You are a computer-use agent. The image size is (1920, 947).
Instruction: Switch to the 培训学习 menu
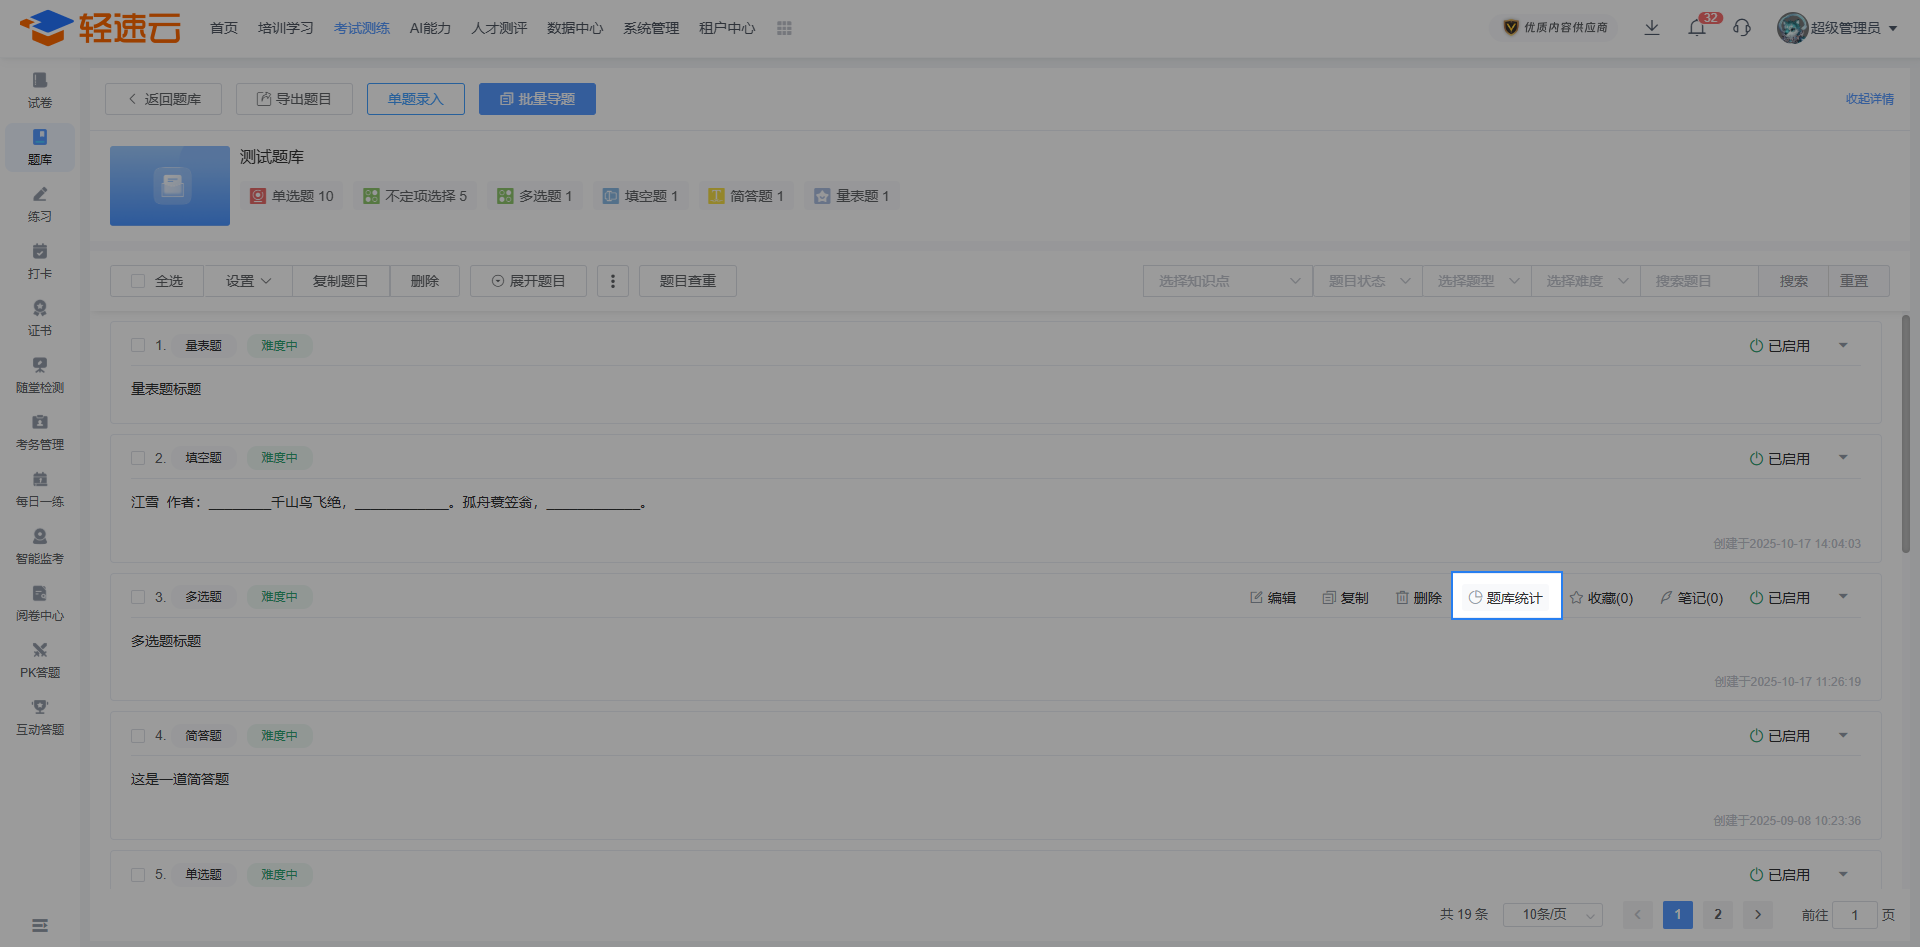[x=286, y=28]
